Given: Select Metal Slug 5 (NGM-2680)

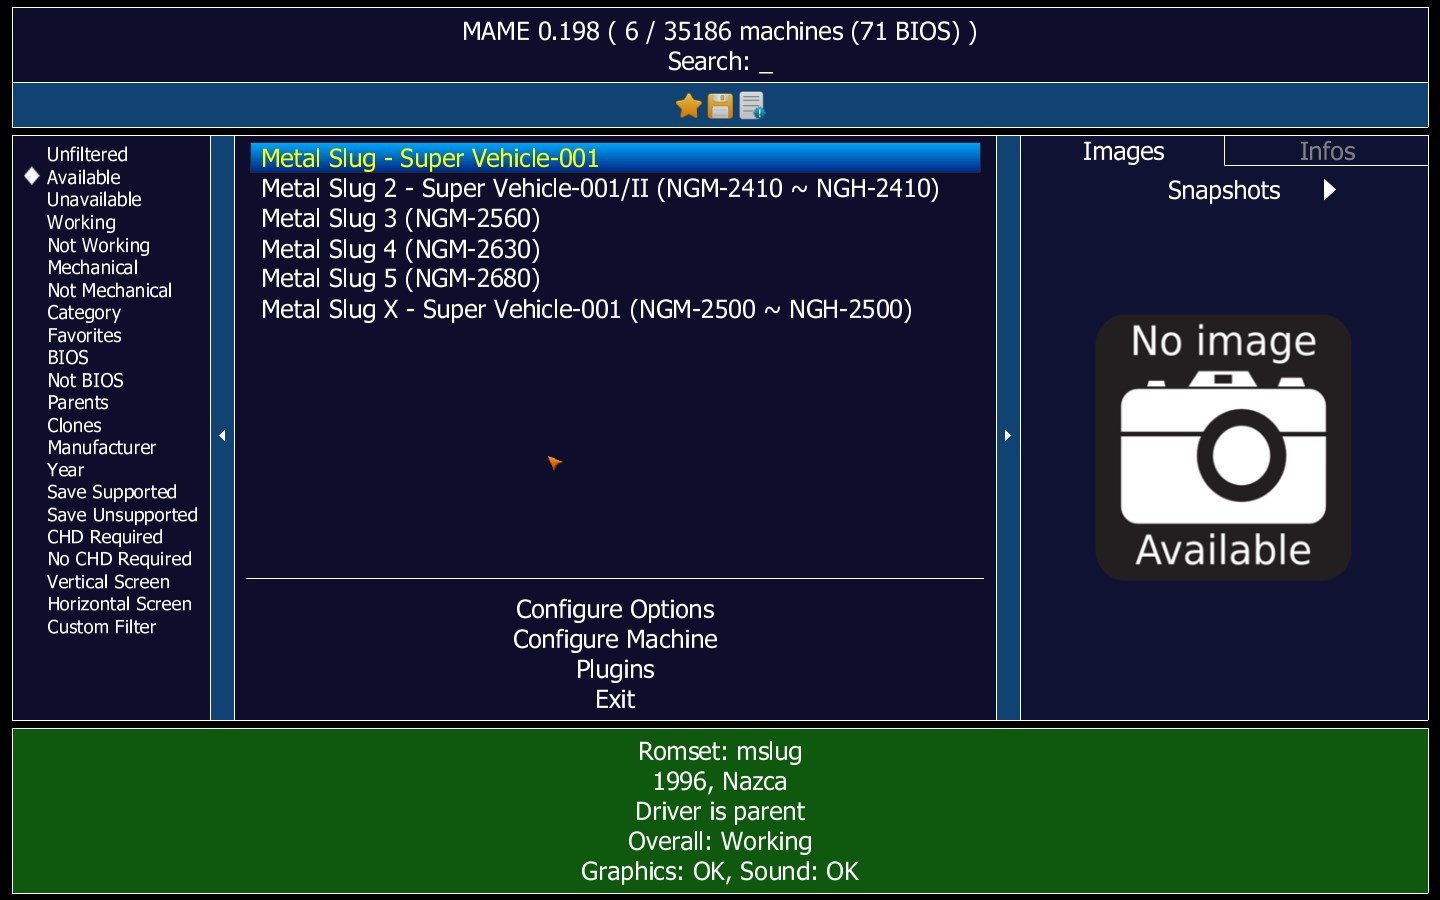Looking at the screenshot, I should (615, 279).
